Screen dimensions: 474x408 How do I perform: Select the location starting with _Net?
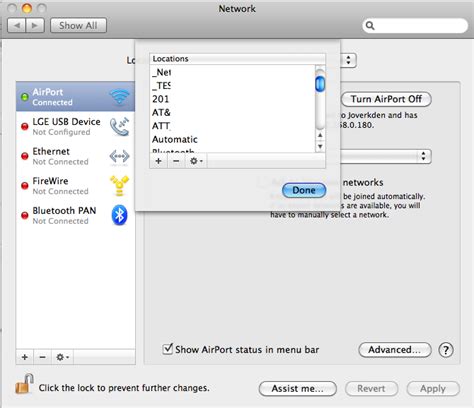[x=232, y=72]
